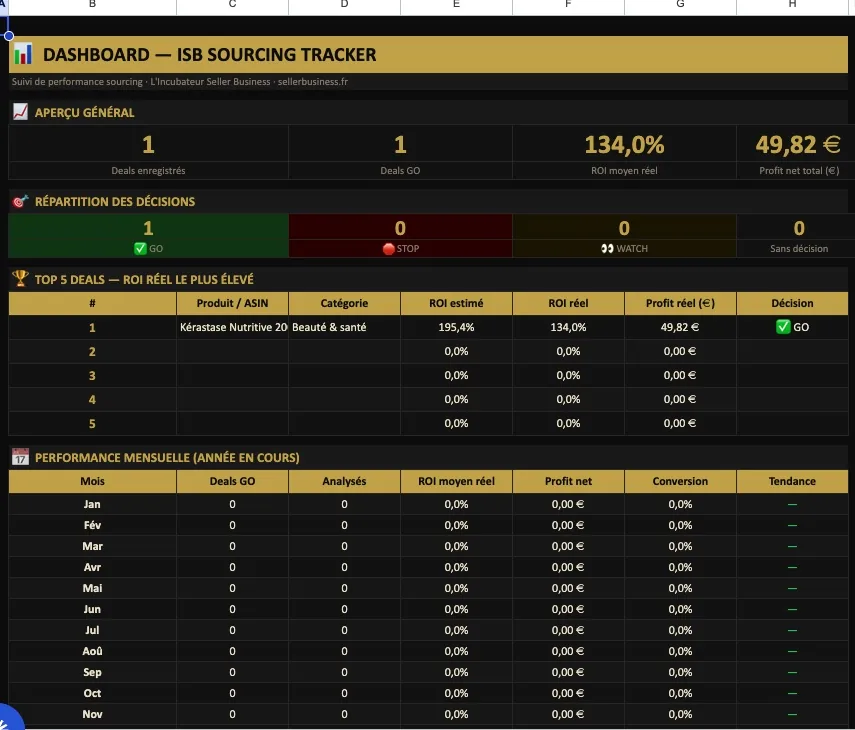Select the Beauté & santé category cell
The width and height of the screenshot is (855, 730).
(344, 327)
